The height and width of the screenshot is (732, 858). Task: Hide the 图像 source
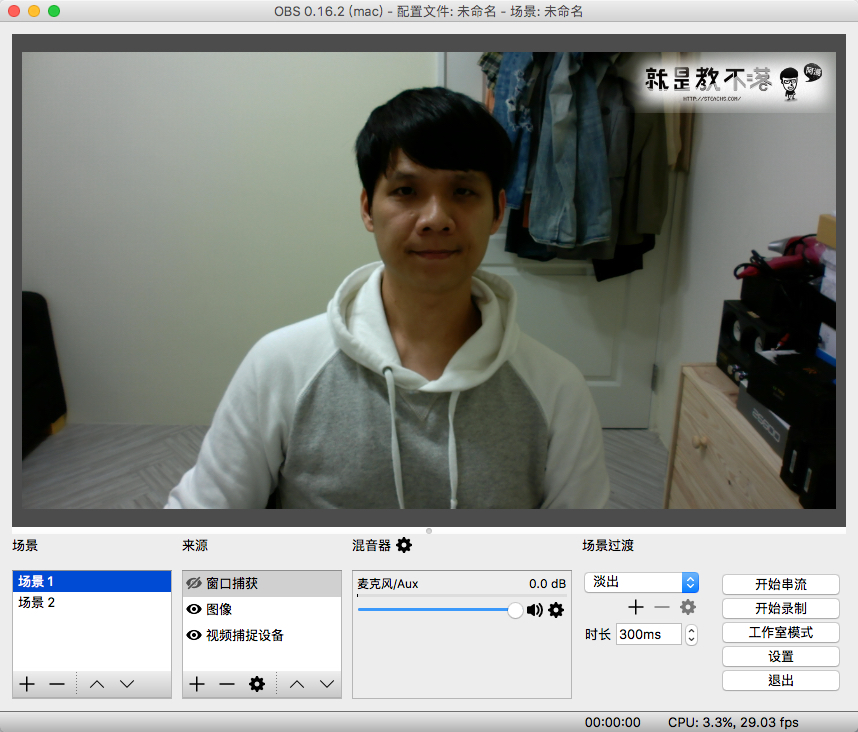tap(194, 609)
